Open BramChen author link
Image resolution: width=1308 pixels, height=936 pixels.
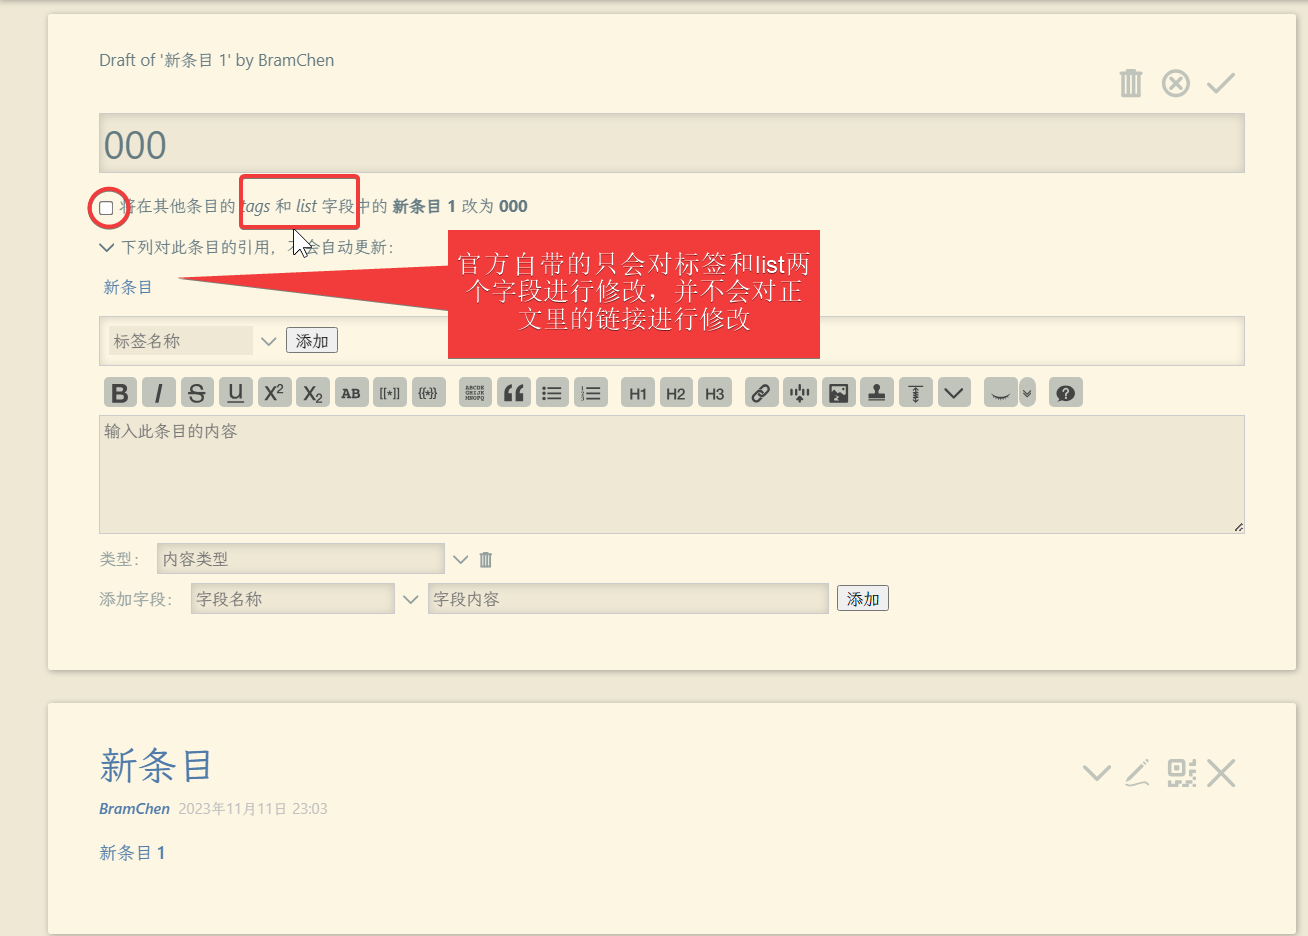(134, 809)
